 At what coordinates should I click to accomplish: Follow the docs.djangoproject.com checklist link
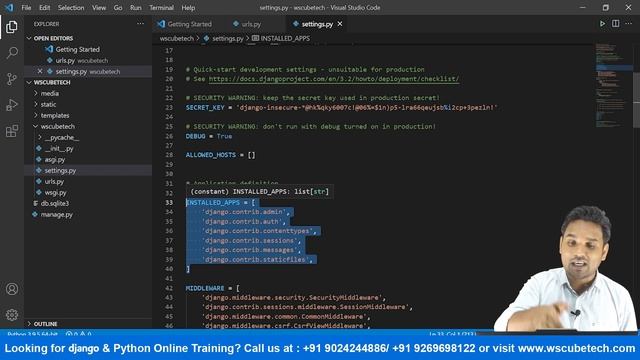click(x=334, y=79)
